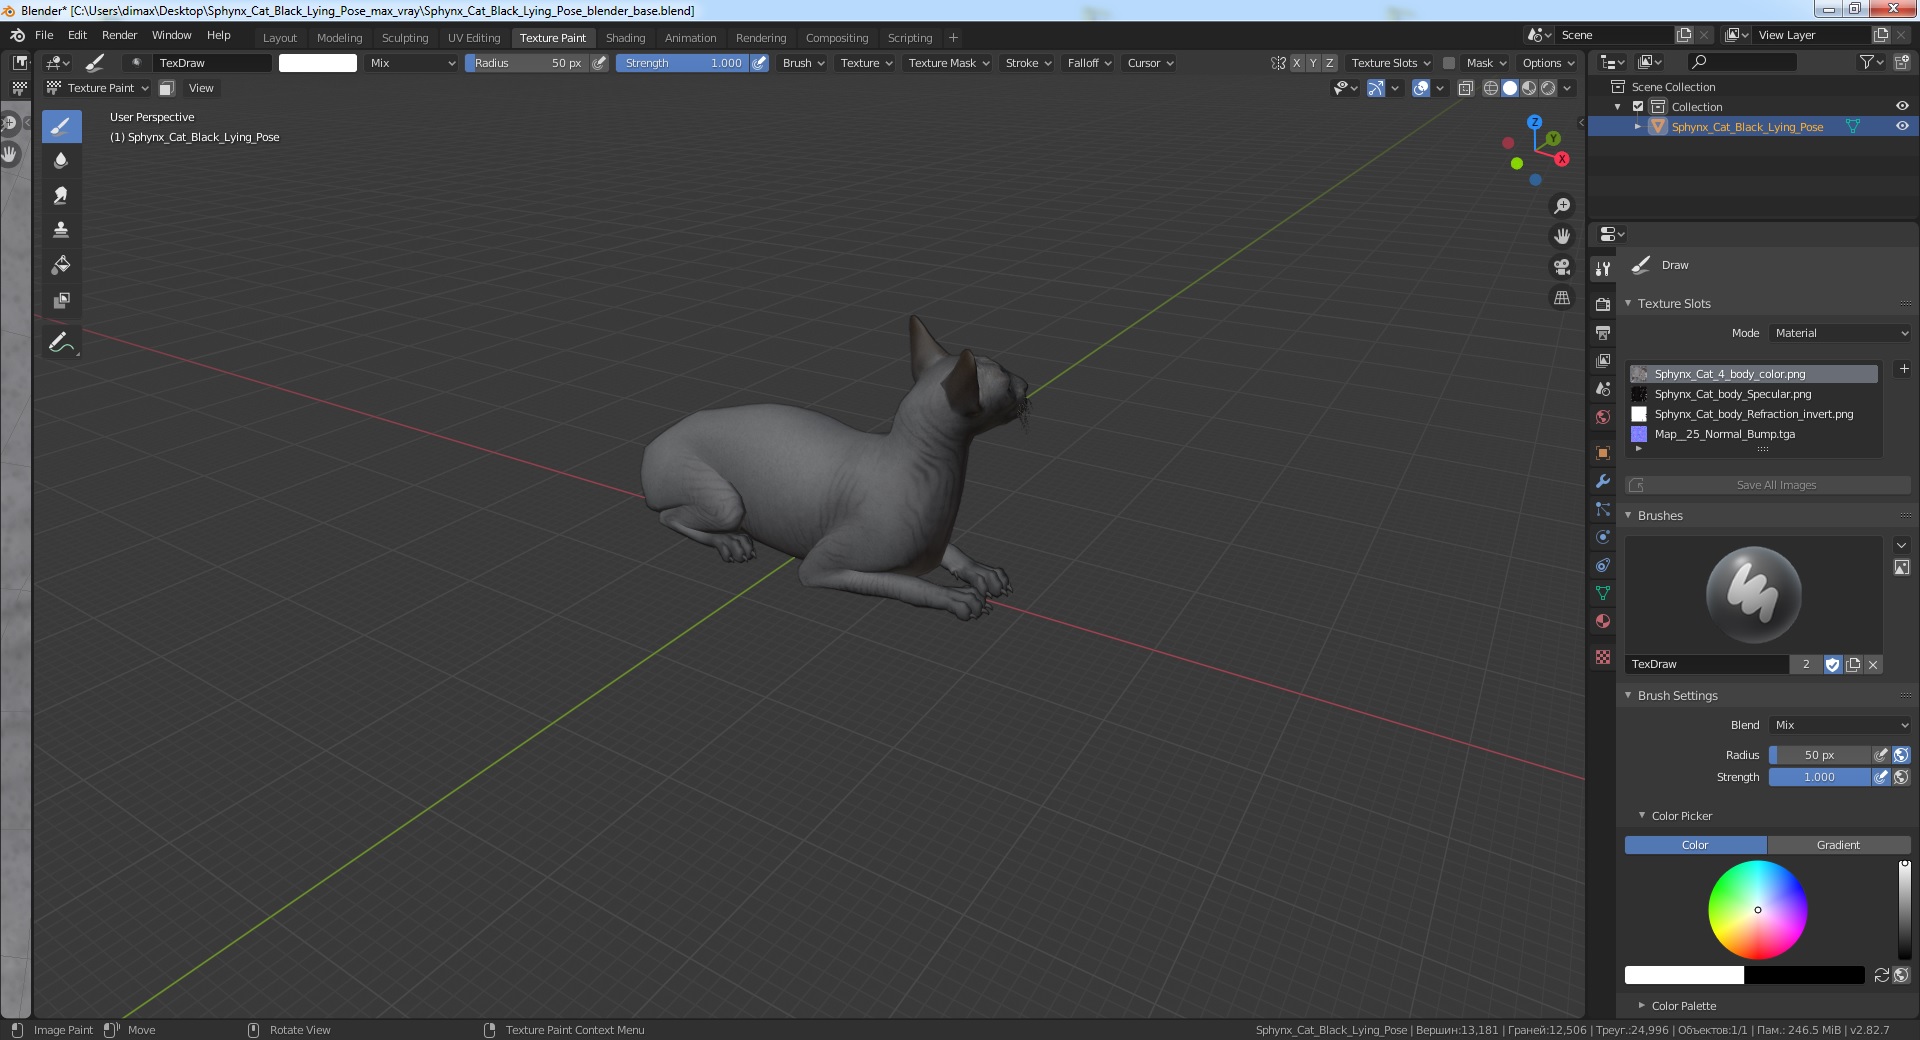Screen dimensions: 1920x1040
Task: Click the viewport pan hand icon
Action: coord(1561,237)
